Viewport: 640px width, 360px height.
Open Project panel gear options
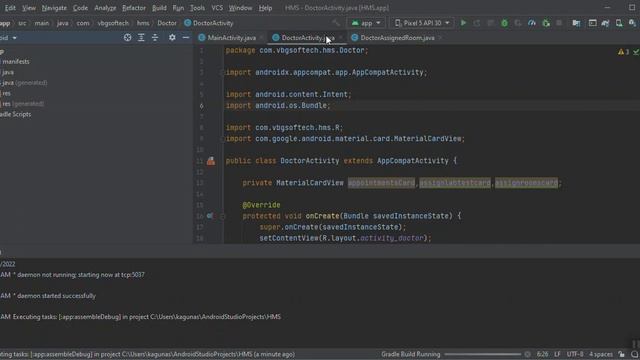tap(172, 38)
